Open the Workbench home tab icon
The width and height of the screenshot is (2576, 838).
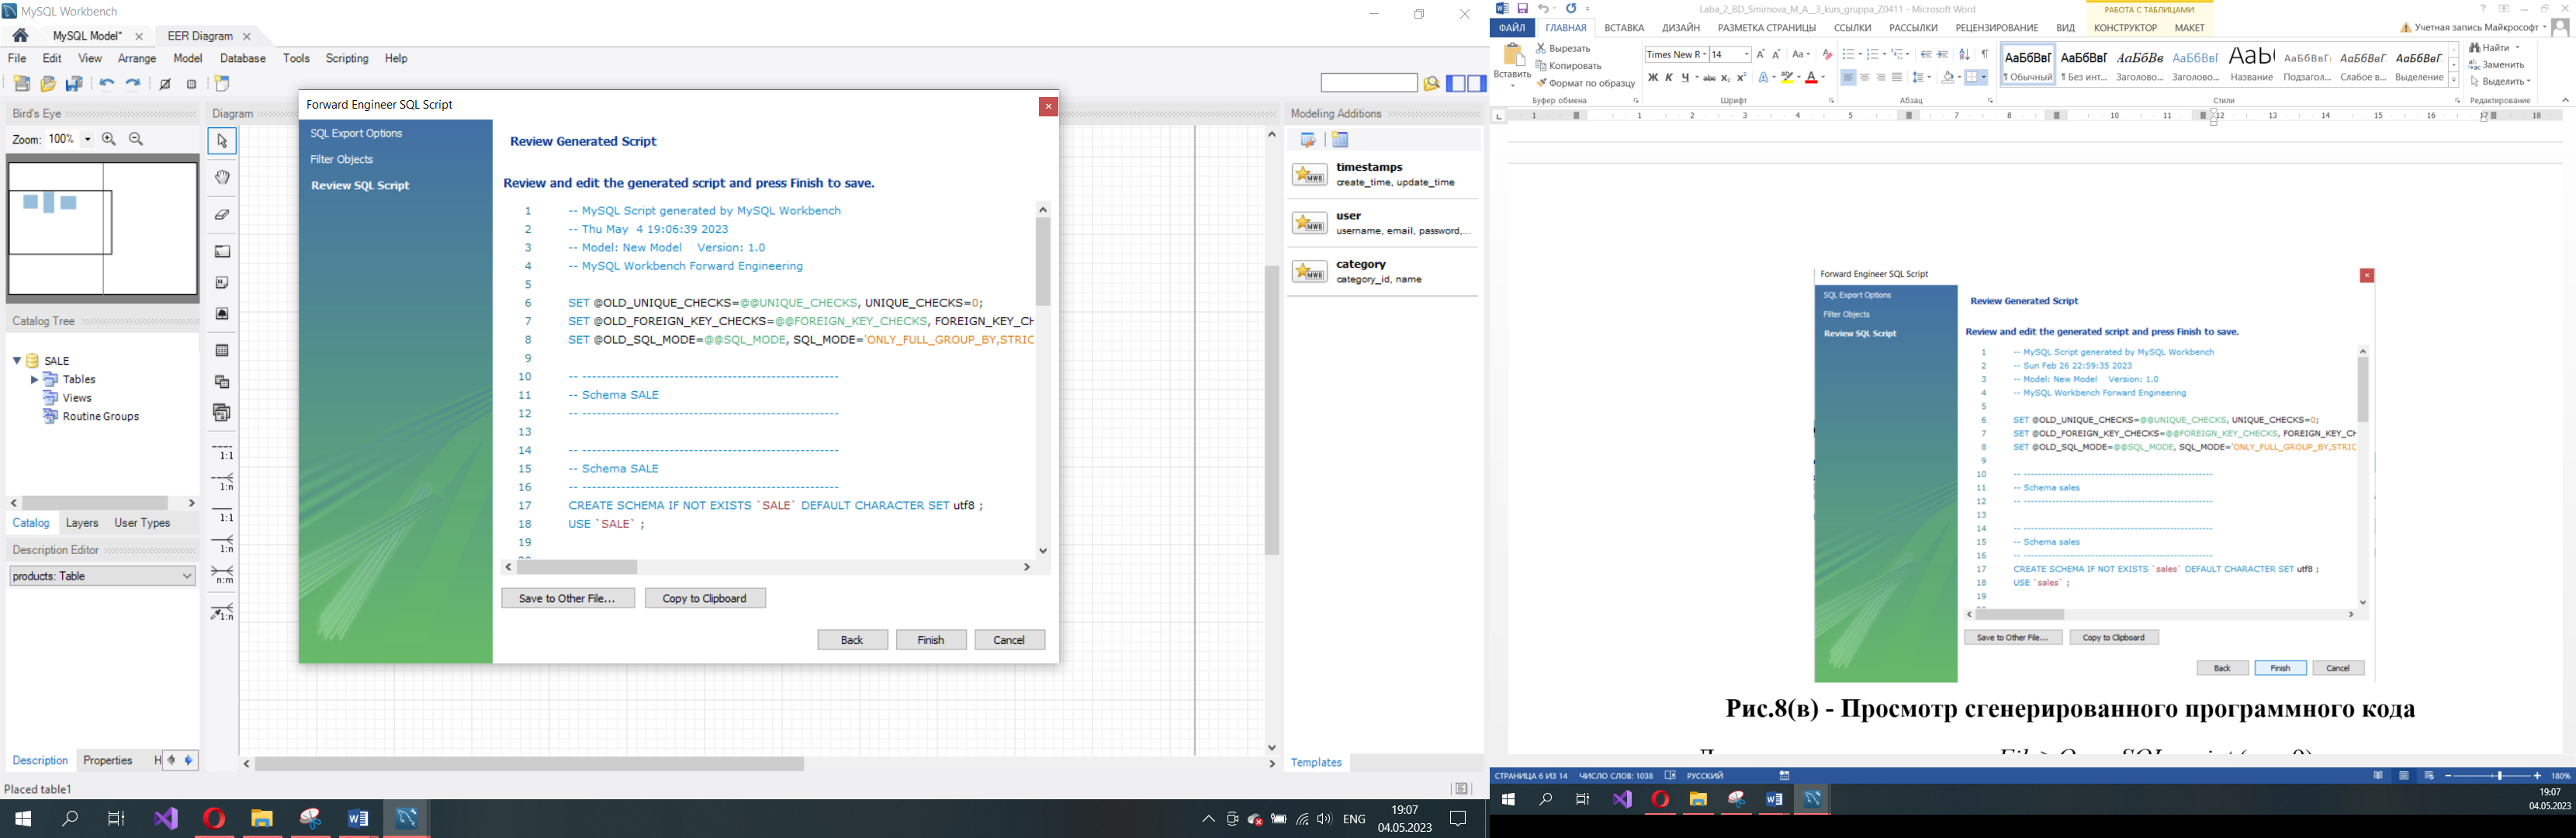[20, 36]
